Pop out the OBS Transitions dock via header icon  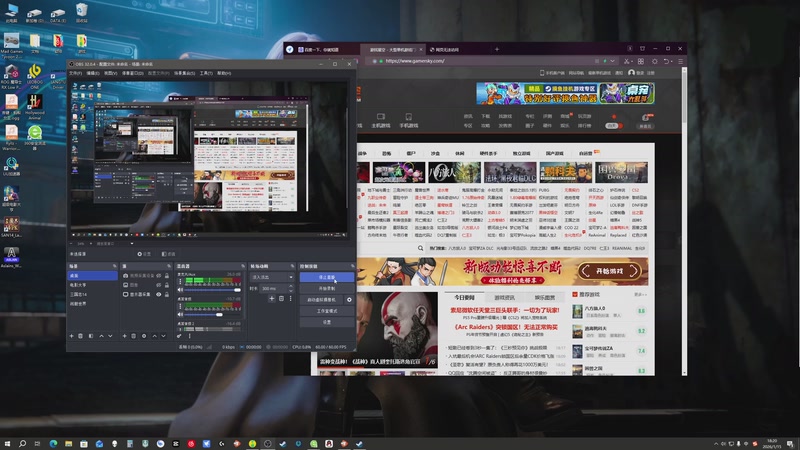(x=292, y=266)
